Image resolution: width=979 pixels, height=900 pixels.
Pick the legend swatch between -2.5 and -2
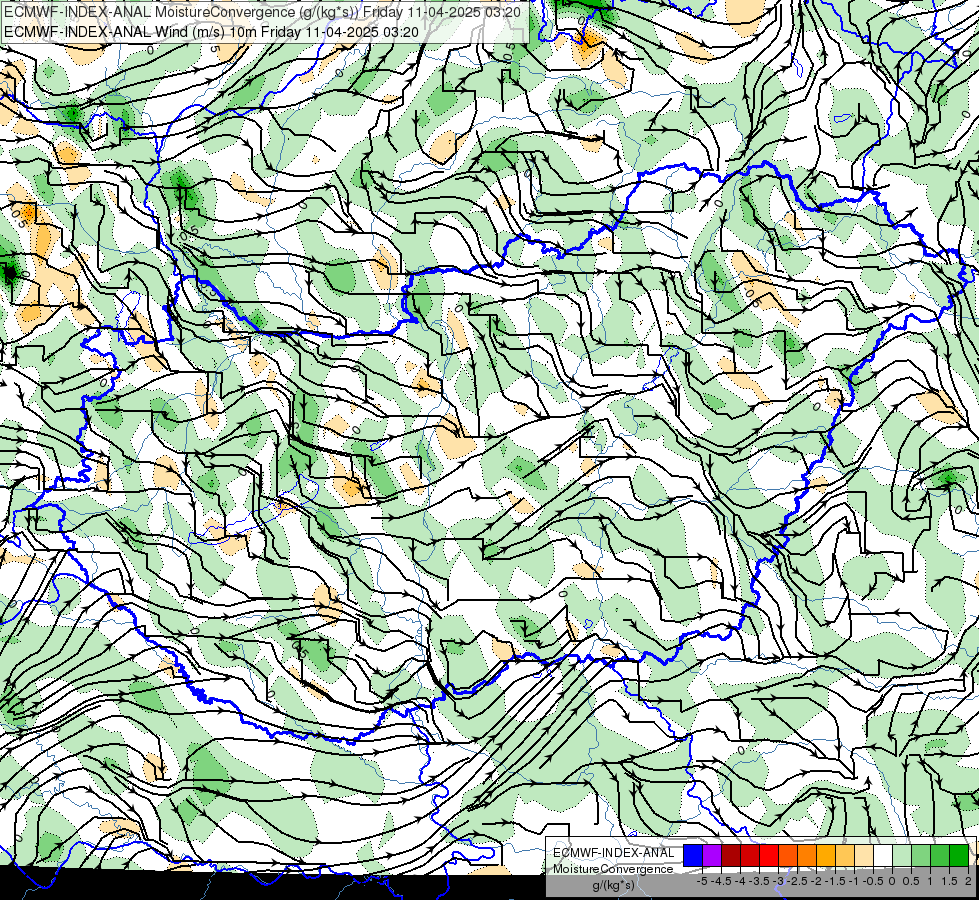tap(788, 855)
